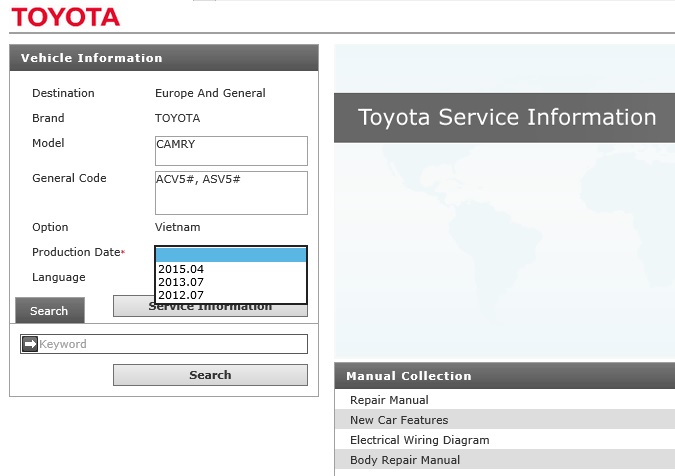Click the Search button below Keyword
The height and width of the screenshot is (476, 675).
211,375
